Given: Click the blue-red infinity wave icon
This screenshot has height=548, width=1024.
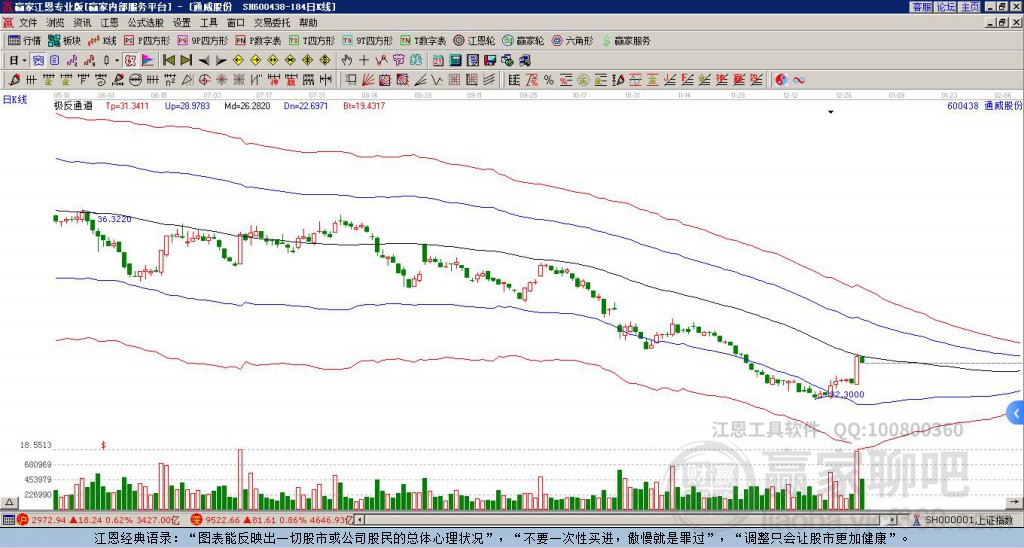Looking at the screenshot, I should point(799,80).
